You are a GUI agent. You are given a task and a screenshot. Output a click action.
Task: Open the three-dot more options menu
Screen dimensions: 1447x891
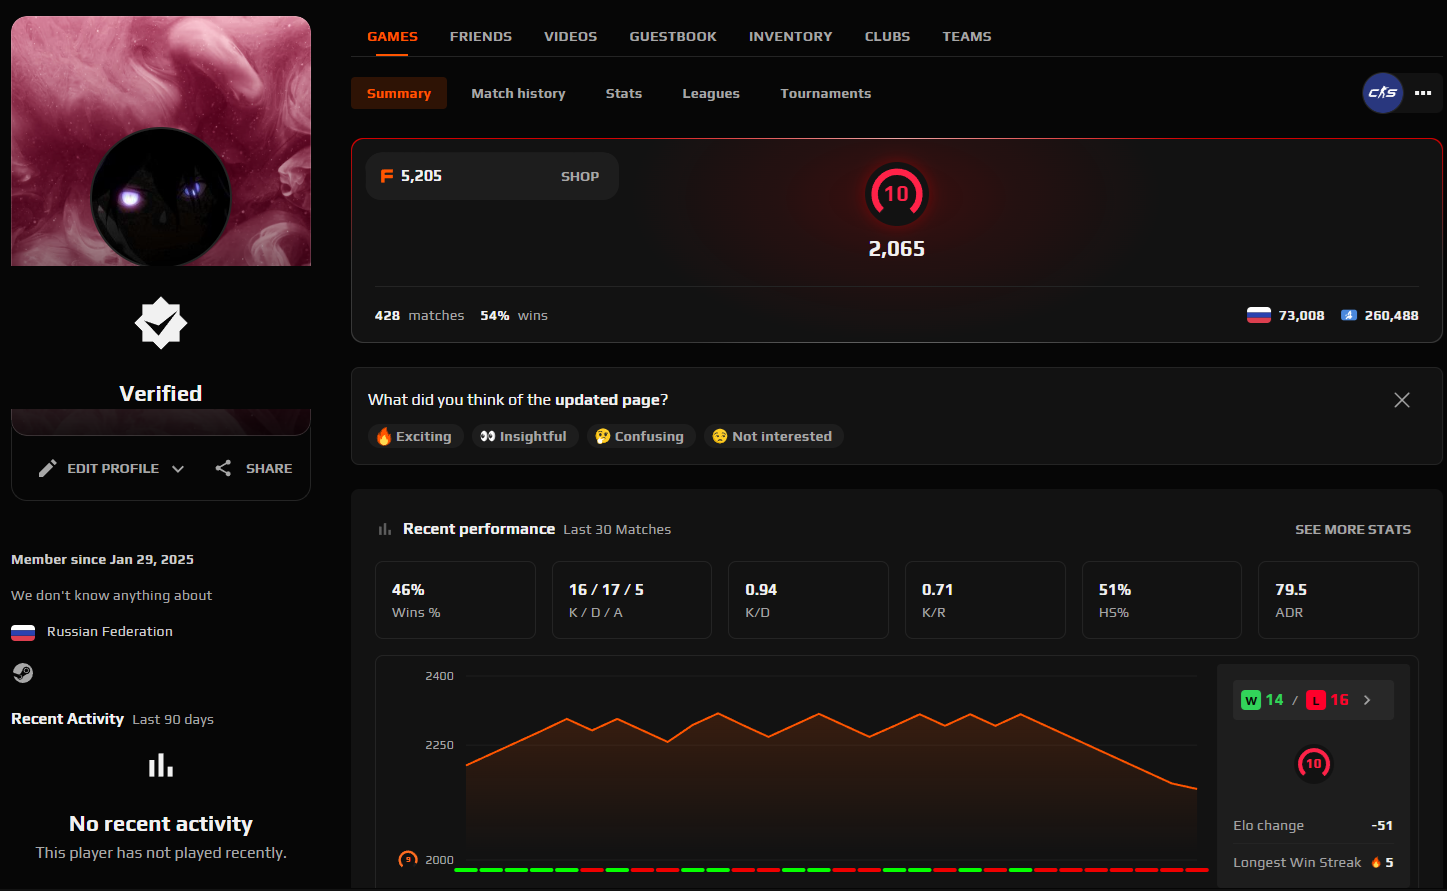click(1422, 93)
